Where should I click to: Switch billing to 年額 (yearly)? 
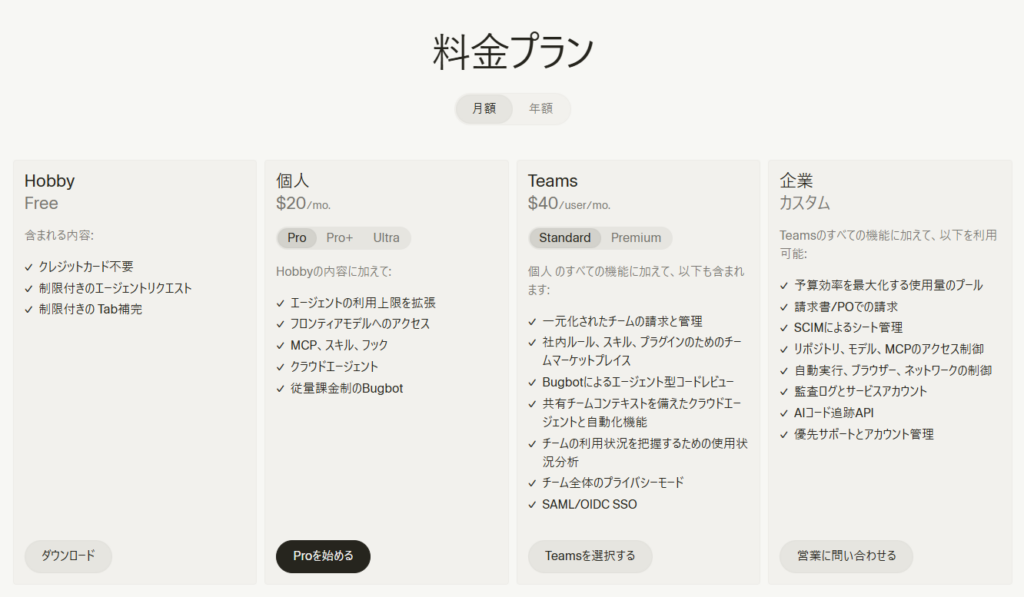[x=541, y=108]
